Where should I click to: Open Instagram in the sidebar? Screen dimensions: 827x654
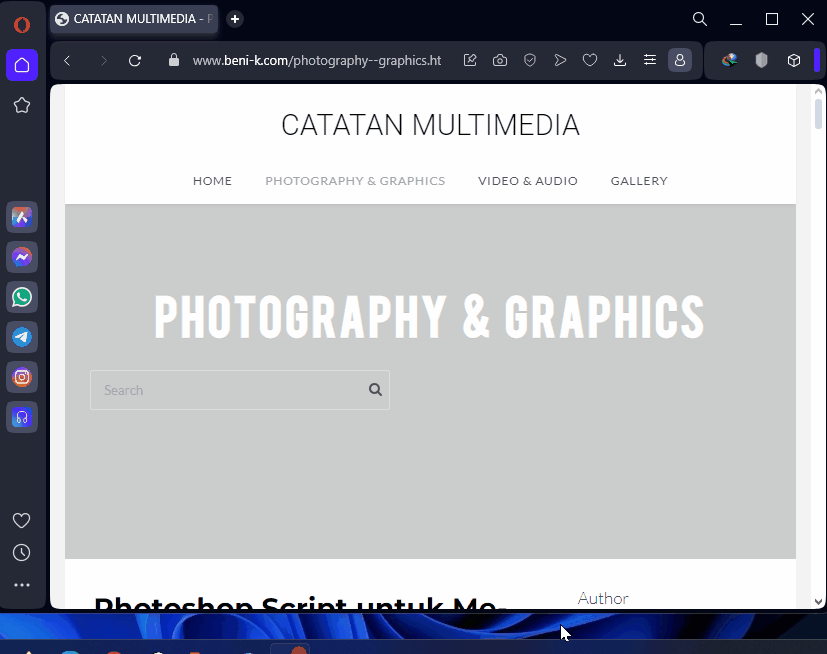point(22,377)
